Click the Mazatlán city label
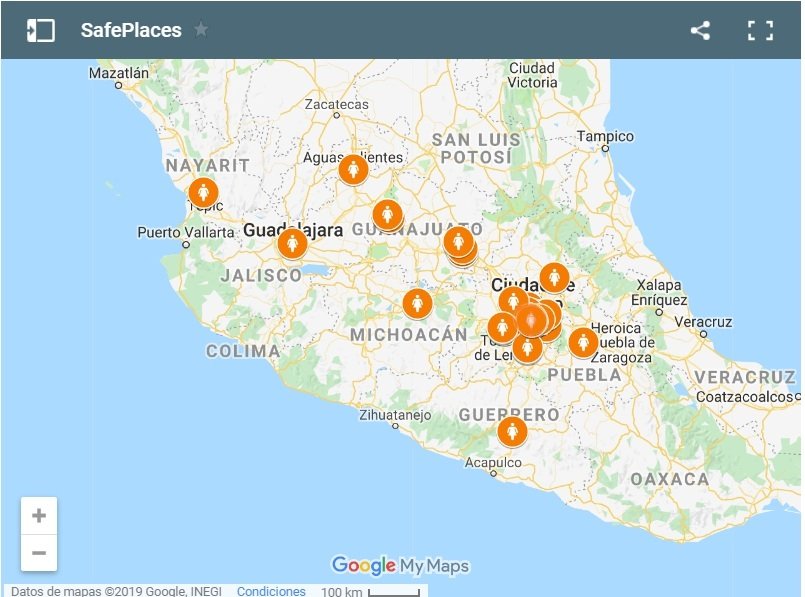This screenshot has width=805, height=597. [x=118, y=73]
